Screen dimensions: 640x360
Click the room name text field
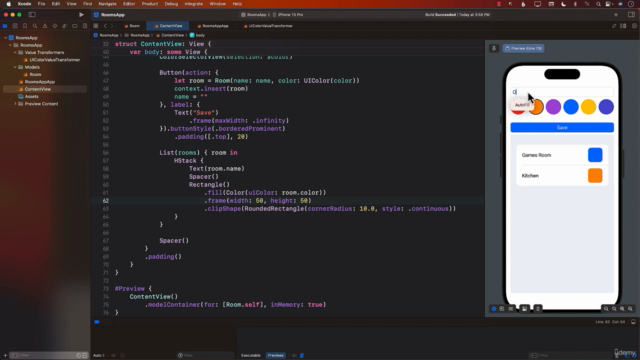pos(562,92)
